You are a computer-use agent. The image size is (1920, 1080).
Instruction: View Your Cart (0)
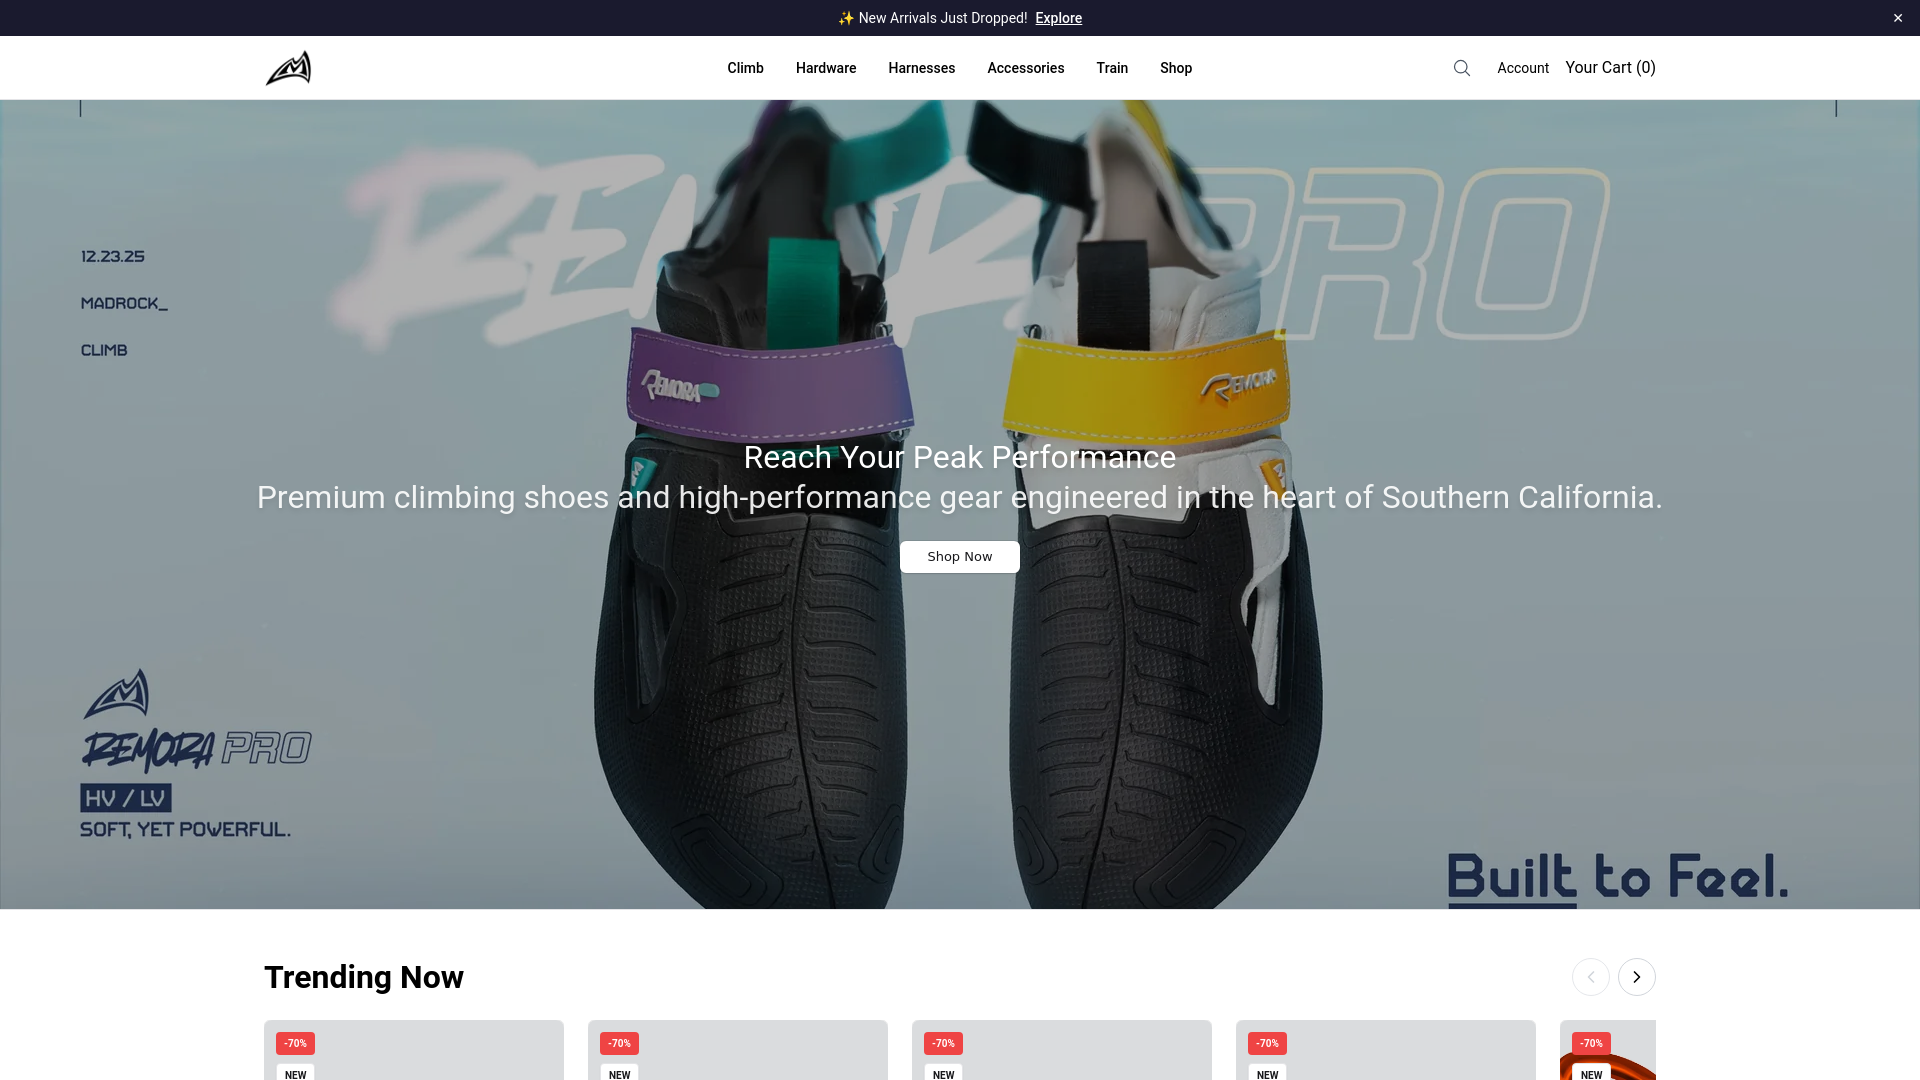click(1610, 67)
